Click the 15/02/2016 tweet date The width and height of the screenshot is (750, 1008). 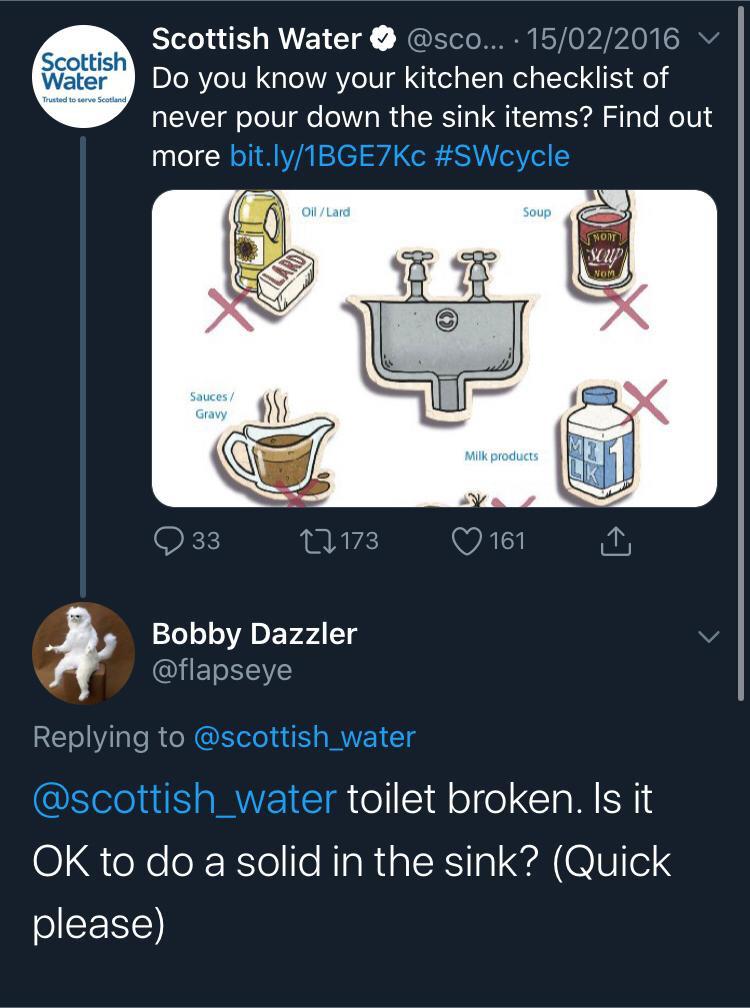(x=603, y=40)
